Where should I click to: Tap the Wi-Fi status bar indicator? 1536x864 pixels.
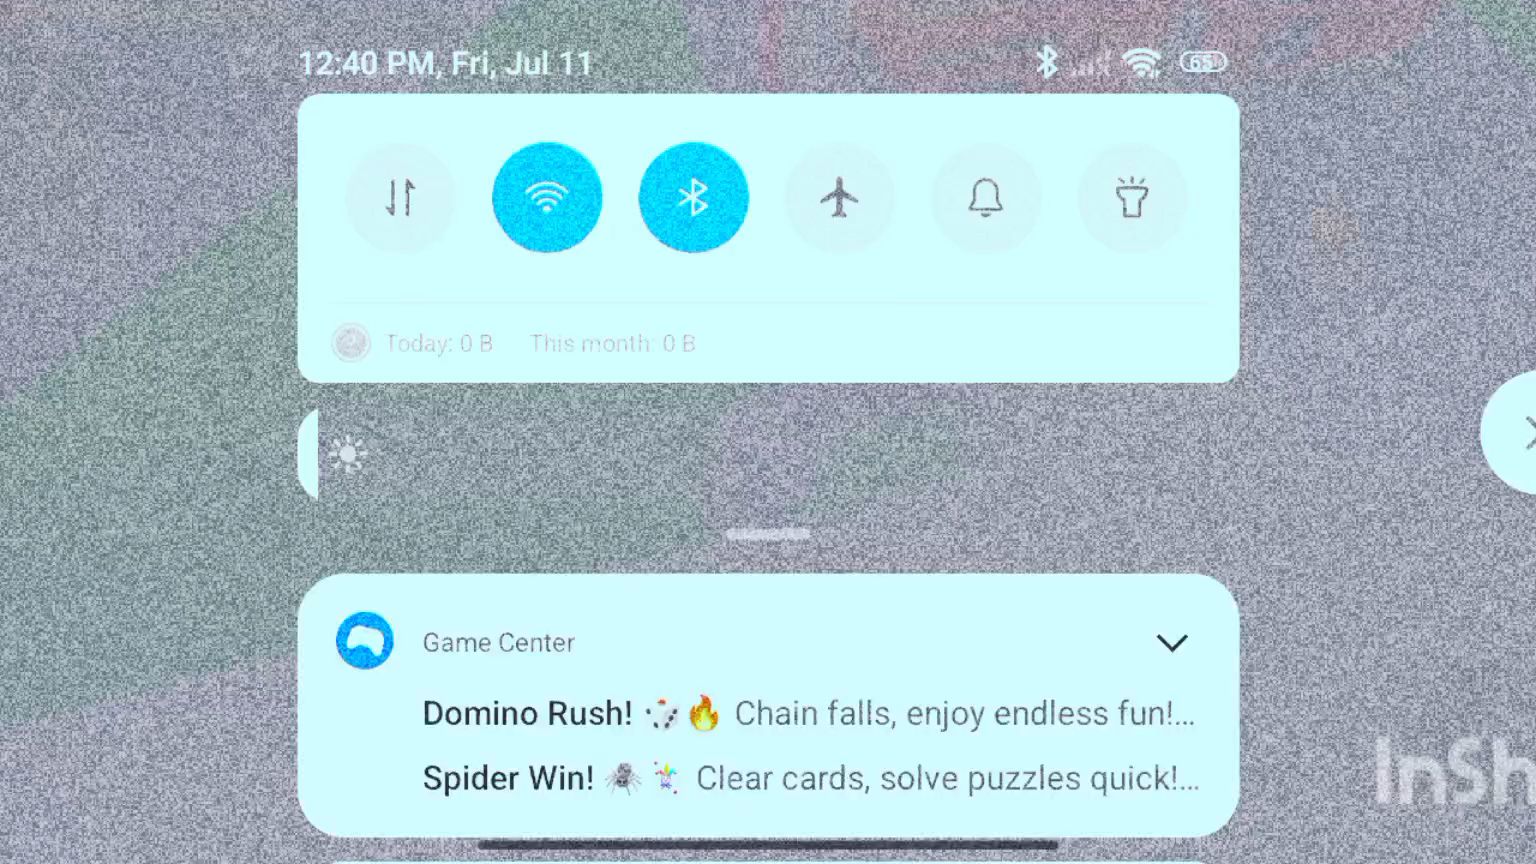click(x=1141, y=63)
